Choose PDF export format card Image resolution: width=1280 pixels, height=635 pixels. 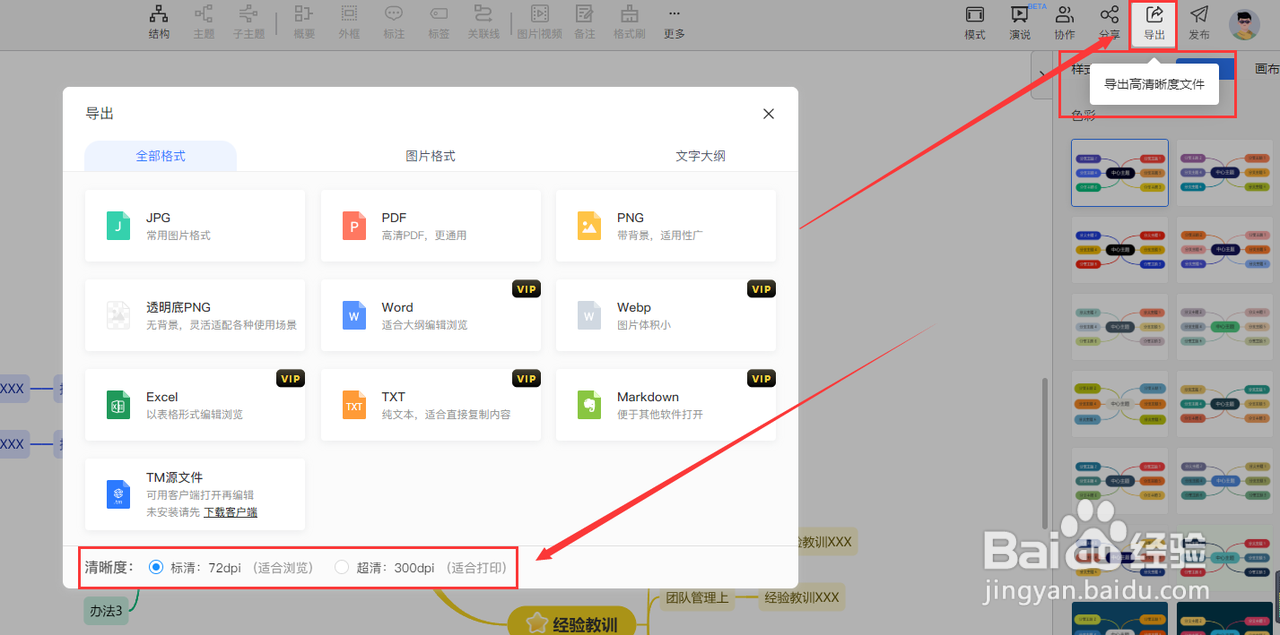431,226
